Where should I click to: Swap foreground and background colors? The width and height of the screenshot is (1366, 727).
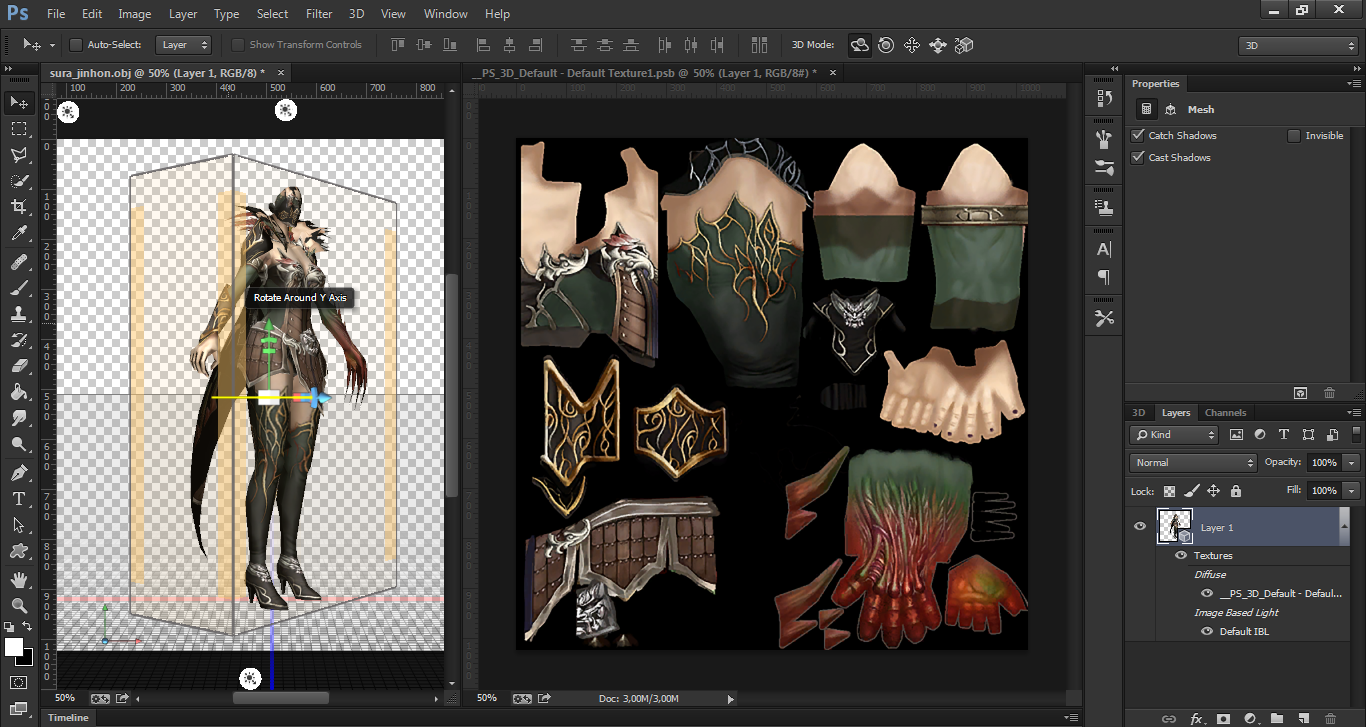coord(27,626)
